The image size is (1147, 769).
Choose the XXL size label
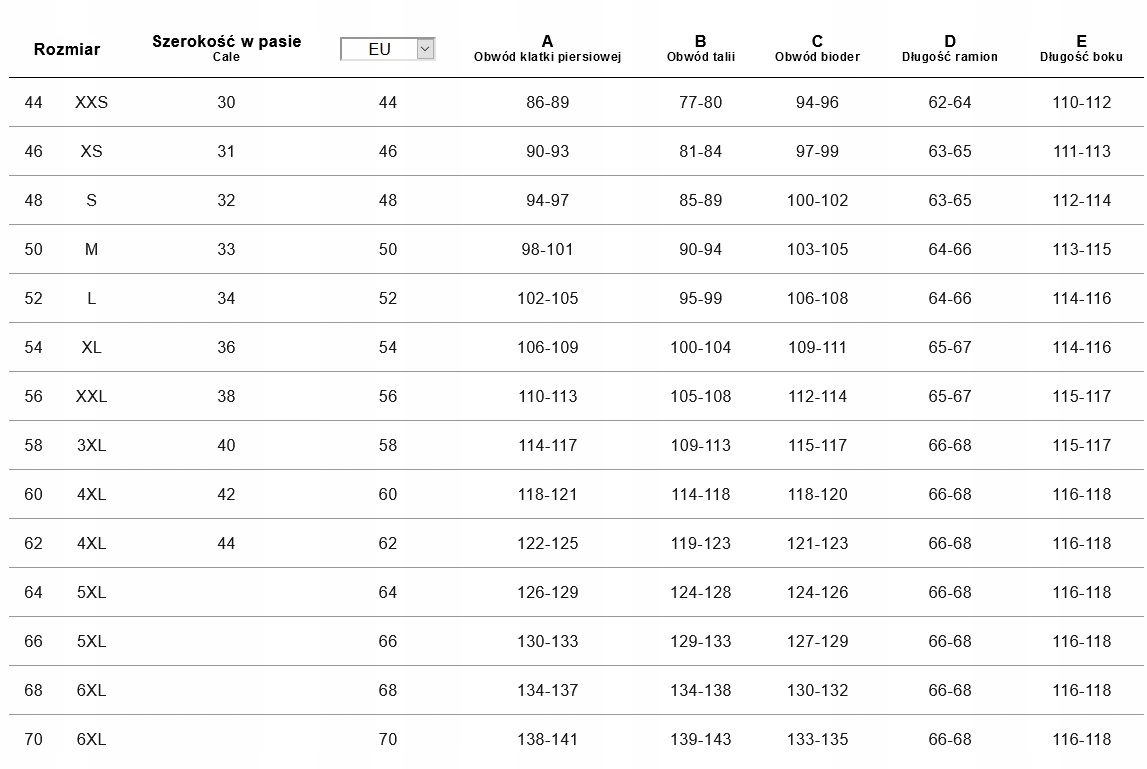91,396
